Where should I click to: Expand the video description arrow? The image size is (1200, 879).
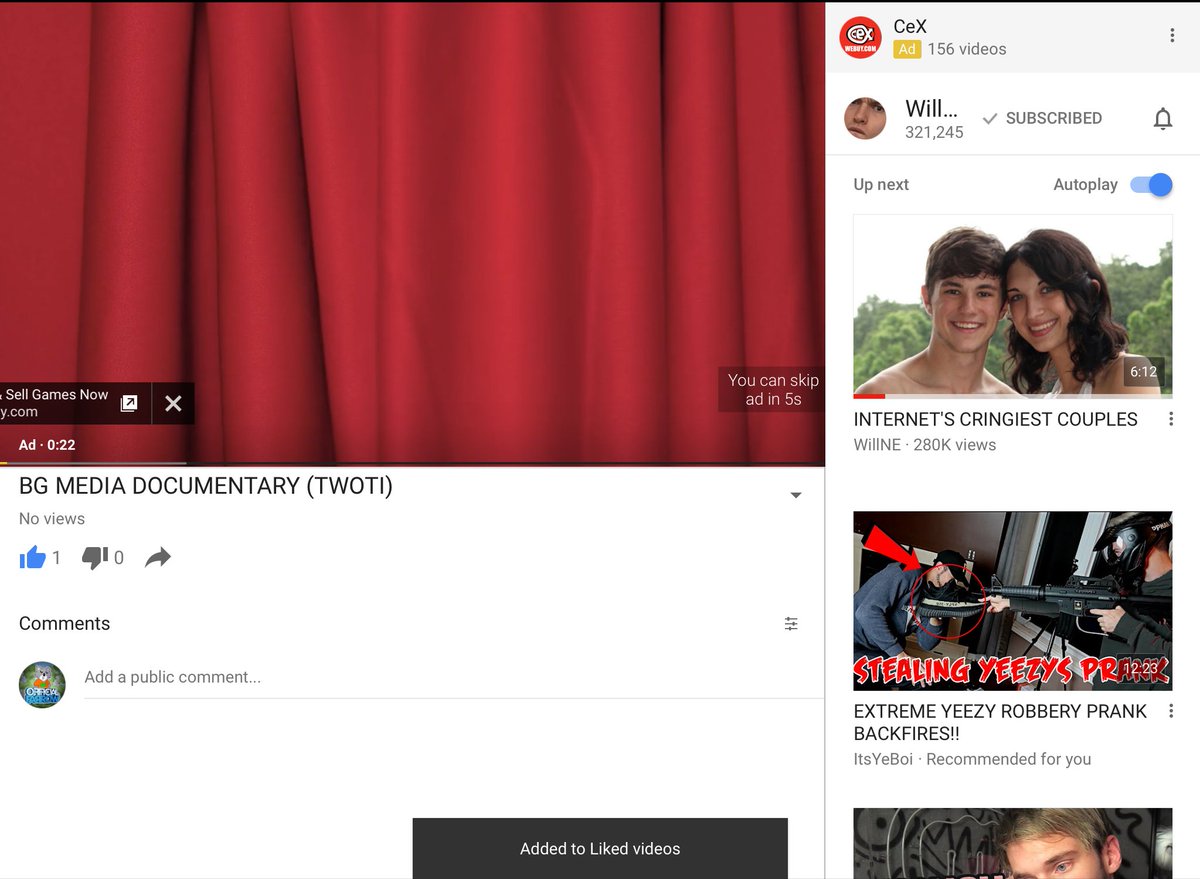click(796, 495)
